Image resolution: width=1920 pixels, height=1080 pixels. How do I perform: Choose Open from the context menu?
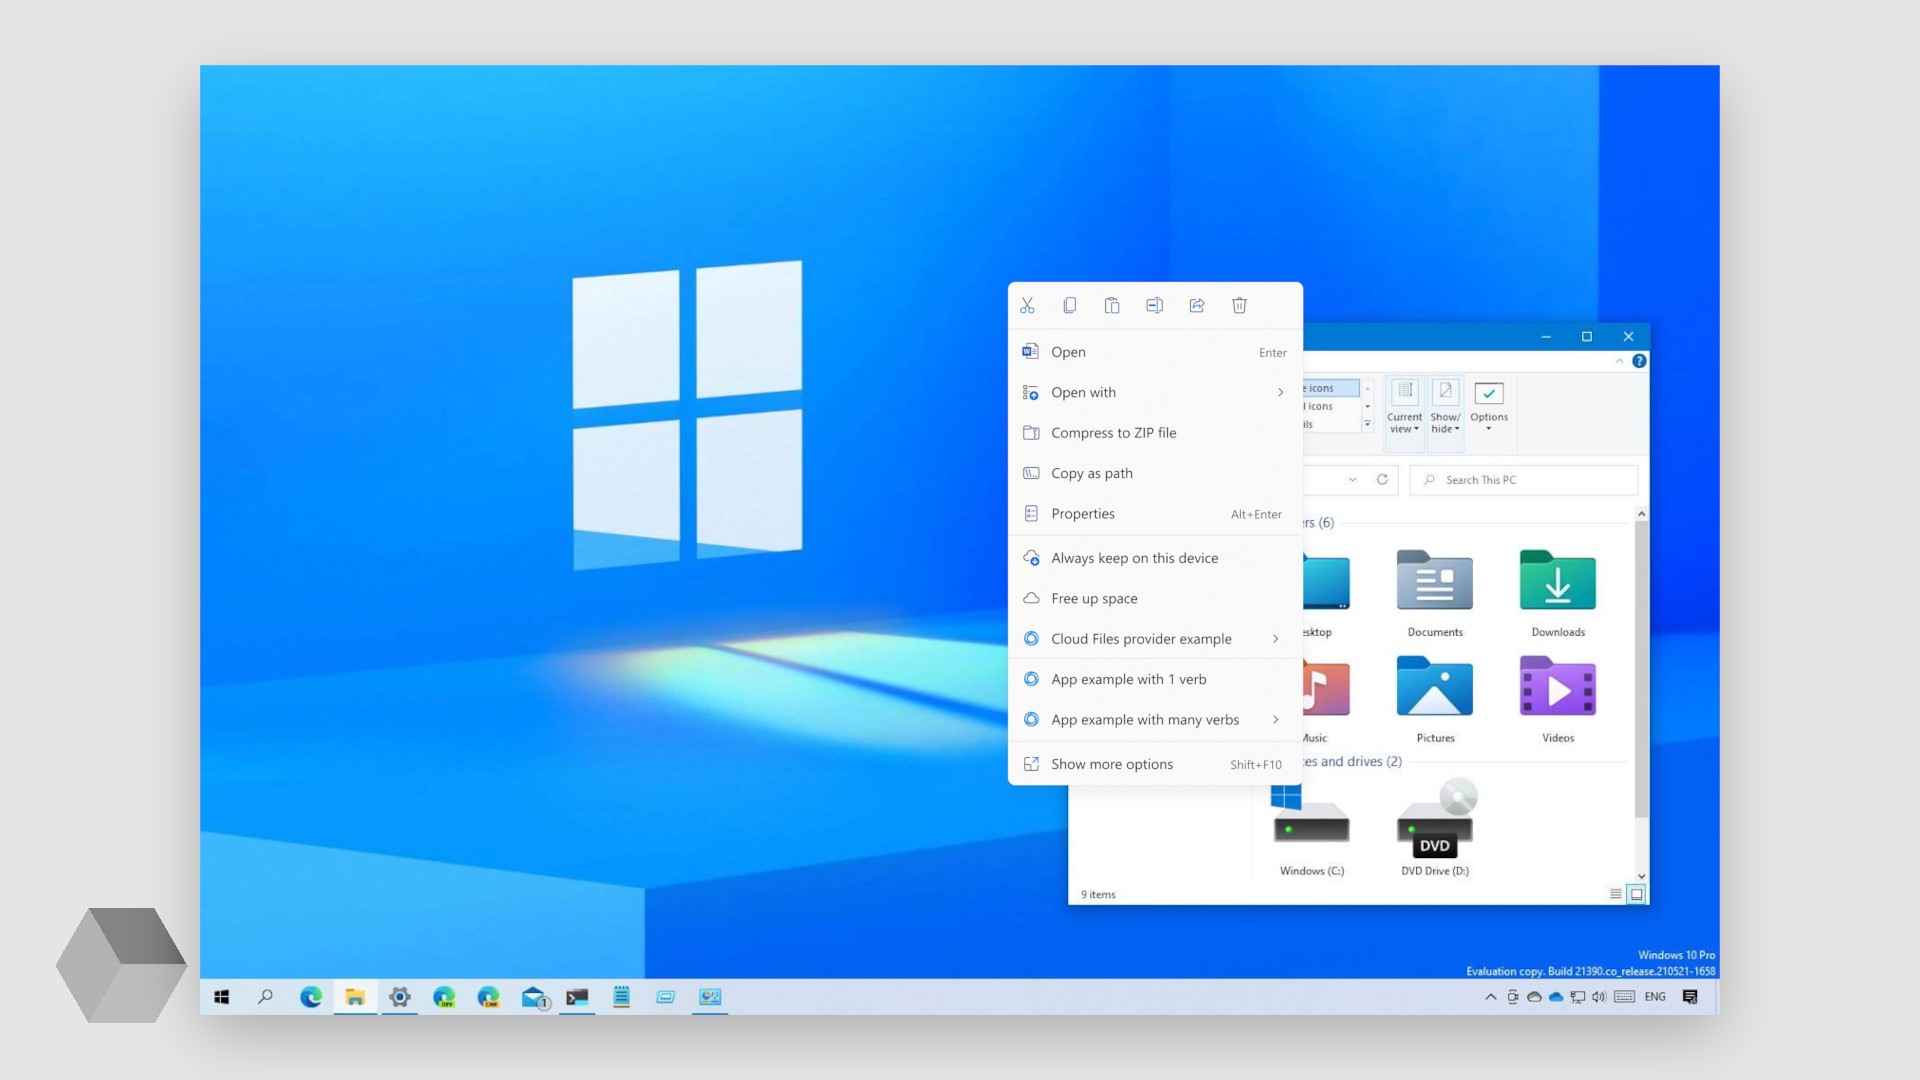click(1155, 352)
